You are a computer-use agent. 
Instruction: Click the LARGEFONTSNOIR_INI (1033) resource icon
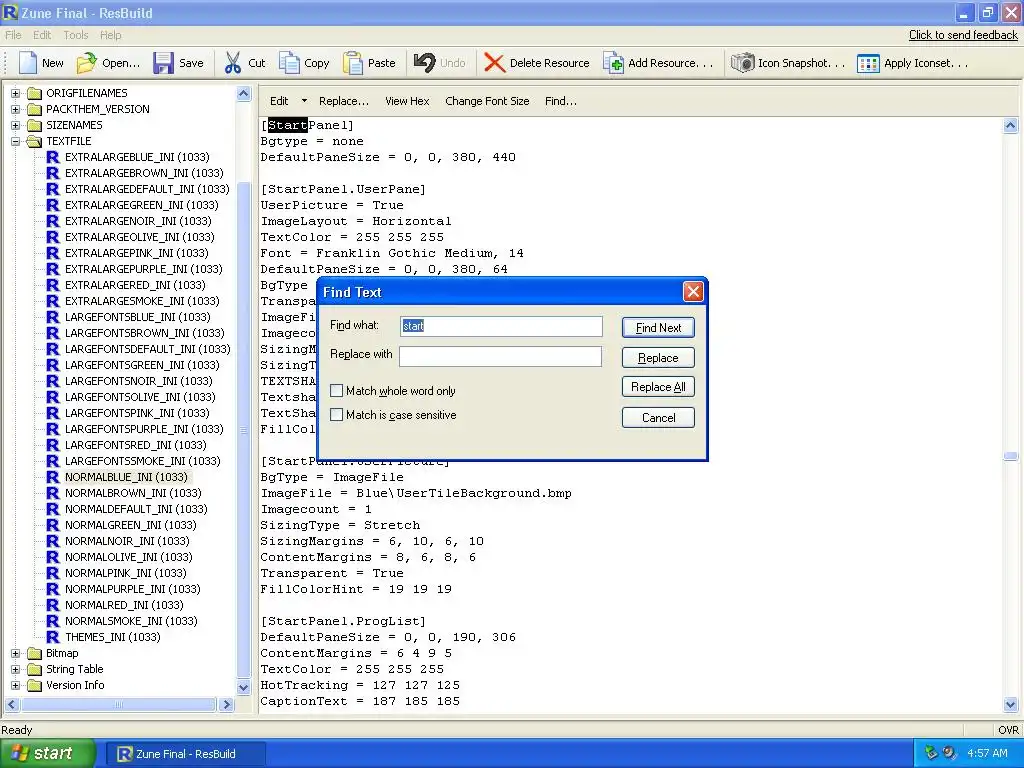coord(53,381)
